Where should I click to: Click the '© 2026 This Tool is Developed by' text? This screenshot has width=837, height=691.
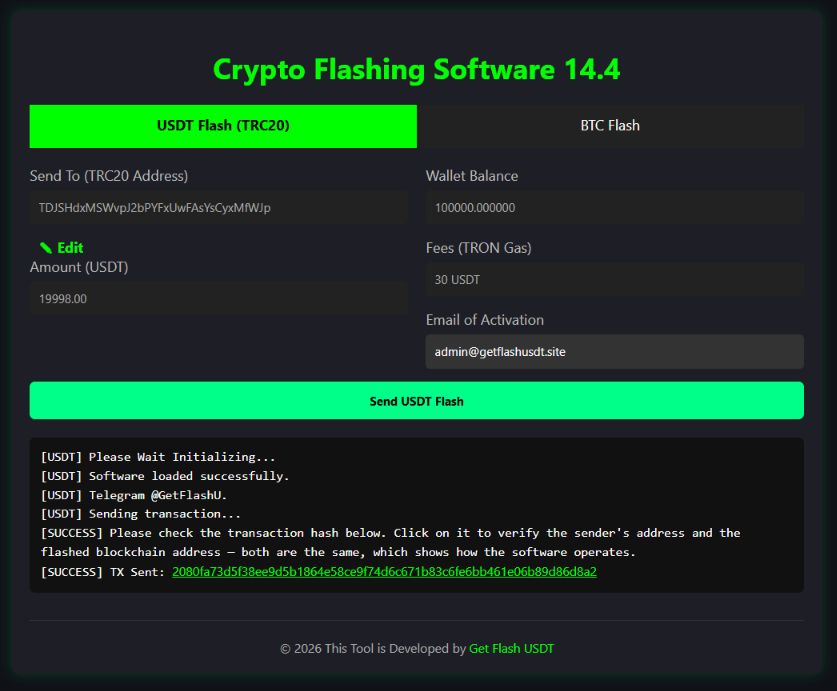[x=373, y=649]
